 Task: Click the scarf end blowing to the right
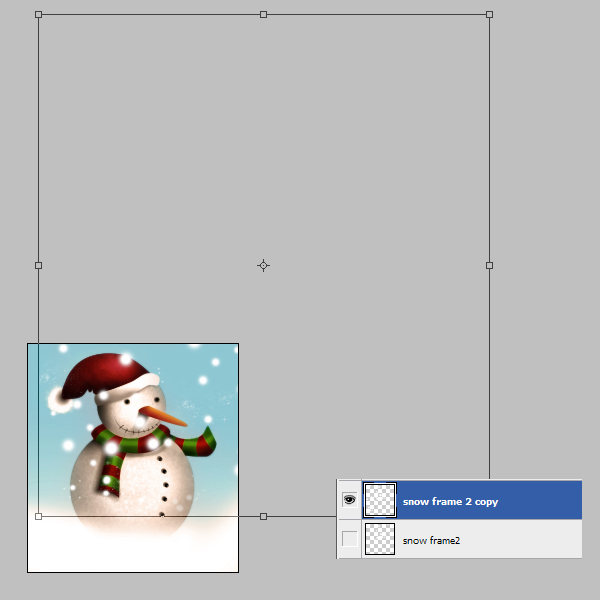tap(199, 443)
